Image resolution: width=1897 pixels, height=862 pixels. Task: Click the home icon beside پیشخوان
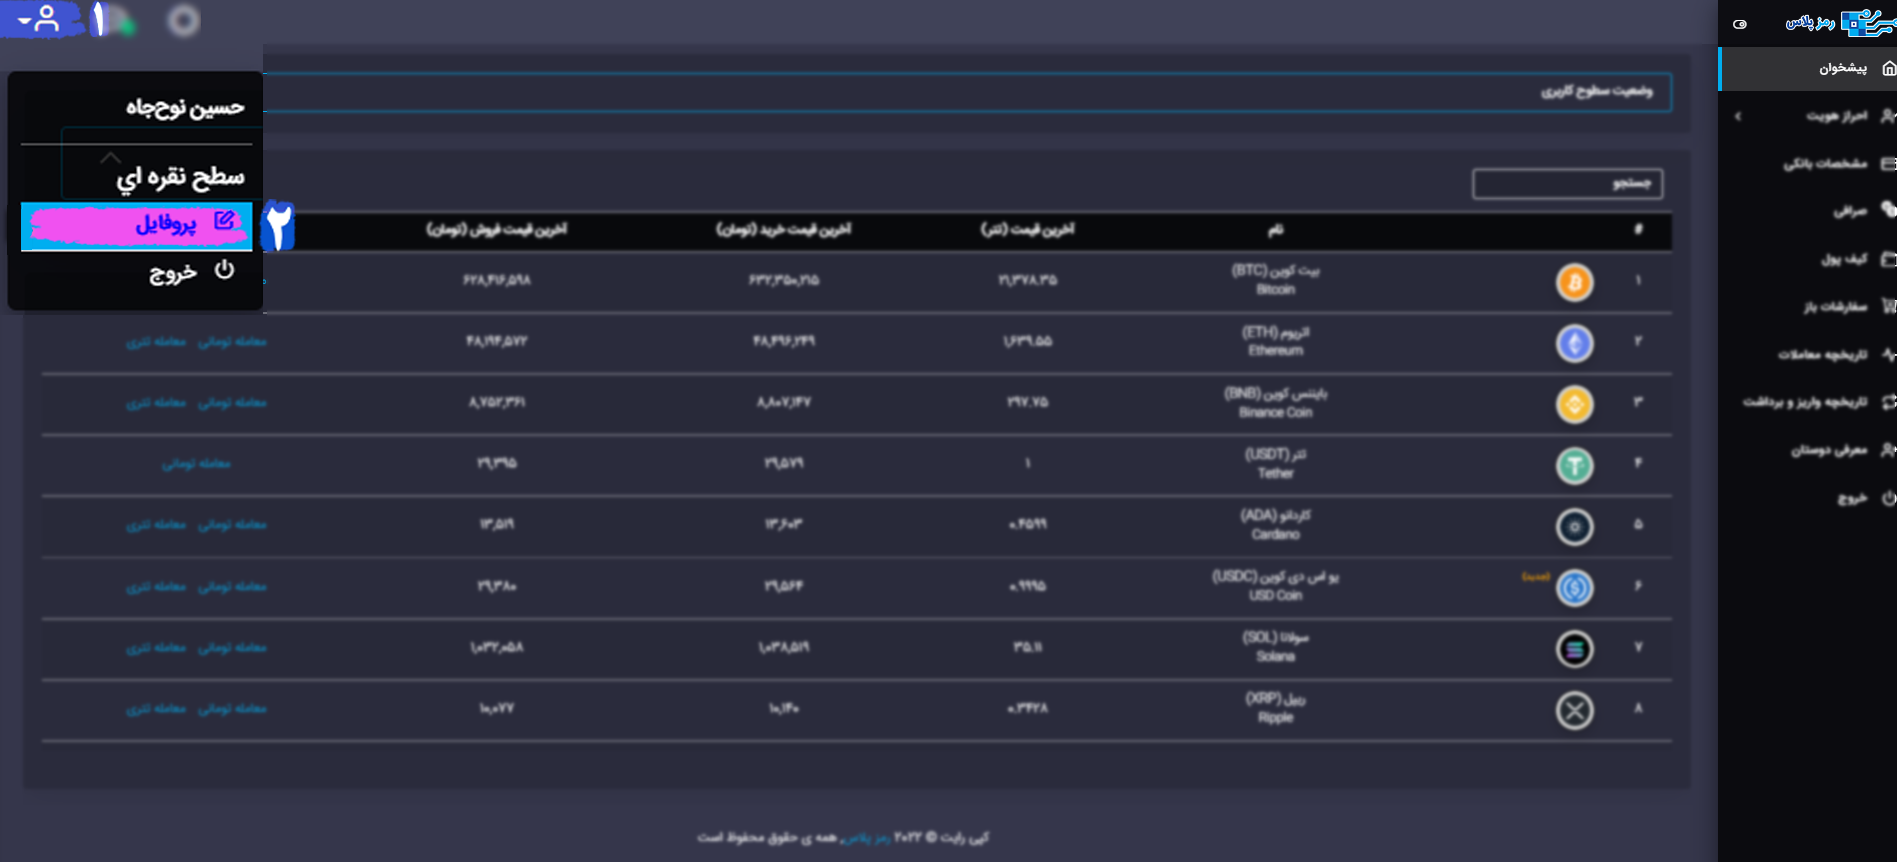click(1888, 68)
